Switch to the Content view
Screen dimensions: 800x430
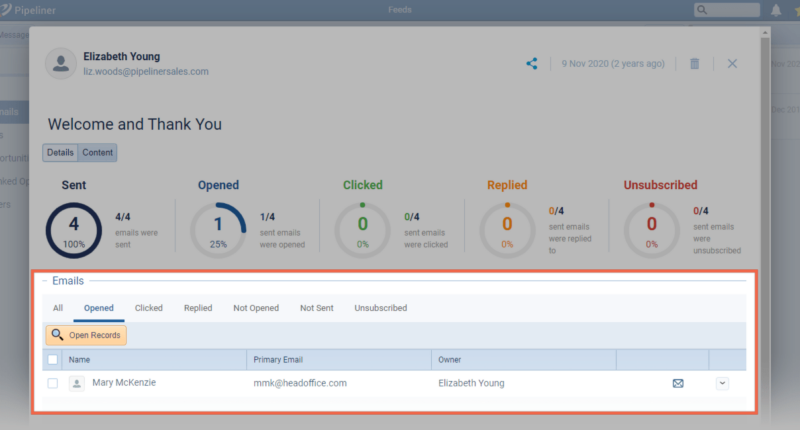tap(97, 153)
